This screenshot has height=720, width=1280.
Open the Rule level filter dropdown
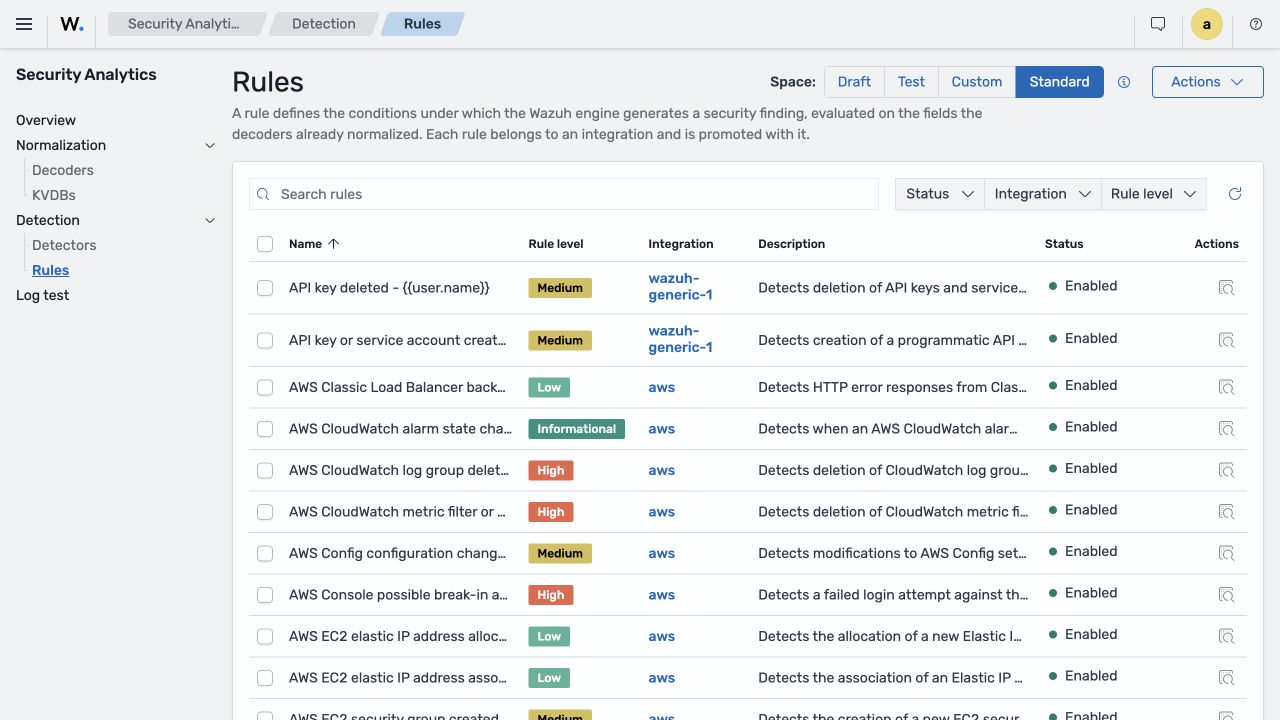point(1153,194)
